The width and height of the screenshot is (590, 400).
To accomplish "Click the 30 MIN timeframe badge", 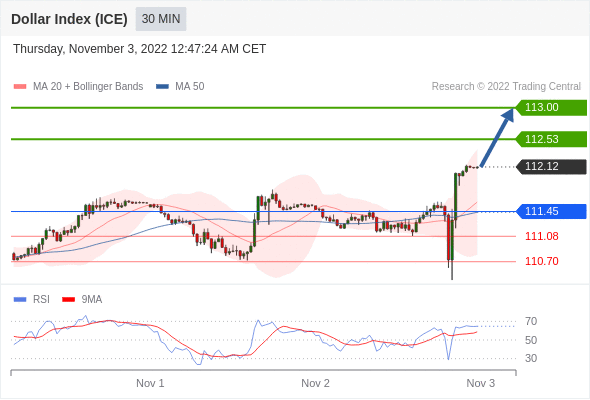I will pos(161,19).
